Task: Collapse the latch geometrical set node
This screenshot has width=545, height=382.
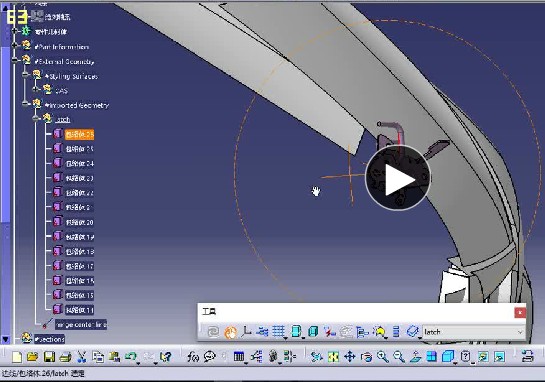Action: point(36,119)
